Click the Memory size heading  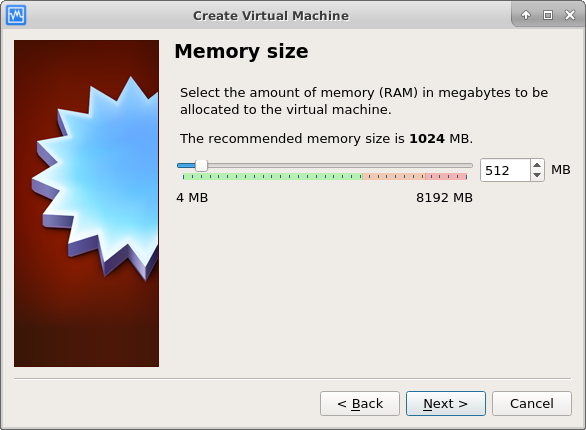coord(241,52)
